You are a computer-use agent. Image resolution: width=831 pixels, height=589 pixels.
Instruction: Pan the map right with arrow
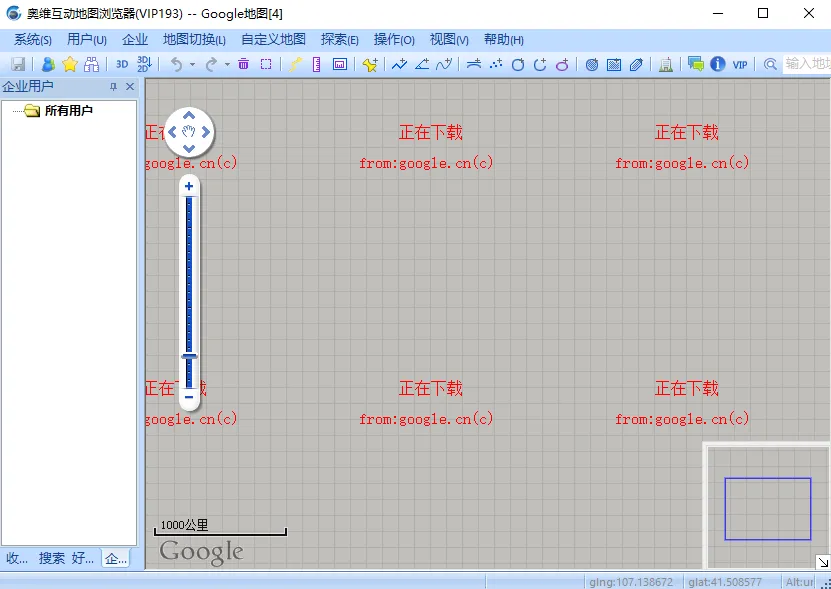pos(206,132)
